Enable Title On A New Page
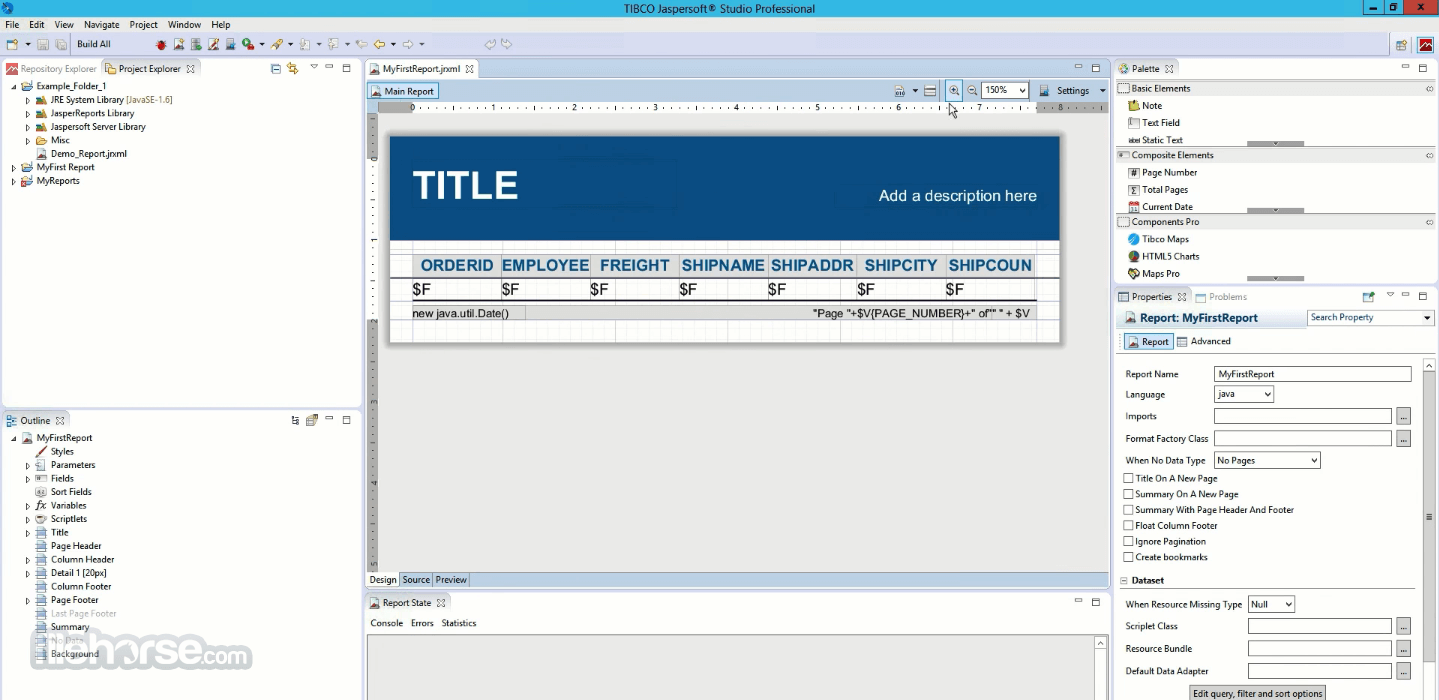The height and width of the screenshot is (700, 1439). coord(1128,478)
